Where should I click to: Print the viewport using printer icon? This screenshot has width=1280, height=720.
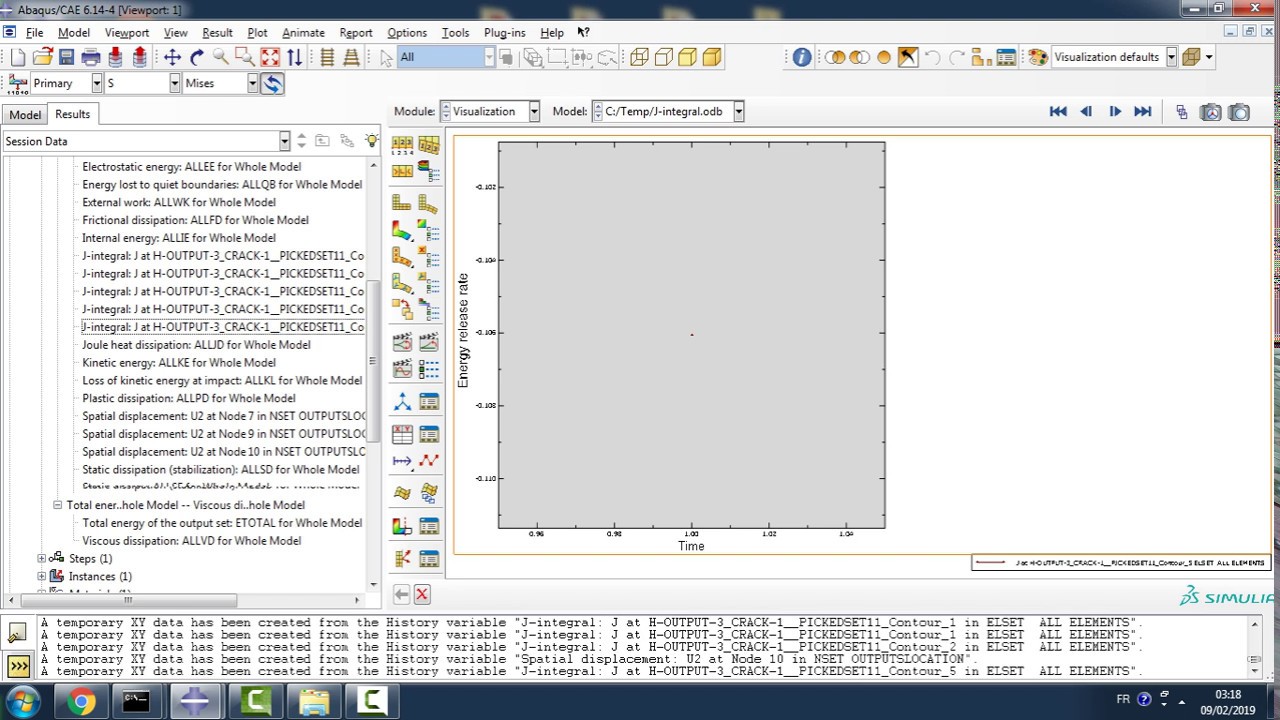click(91, 57)
